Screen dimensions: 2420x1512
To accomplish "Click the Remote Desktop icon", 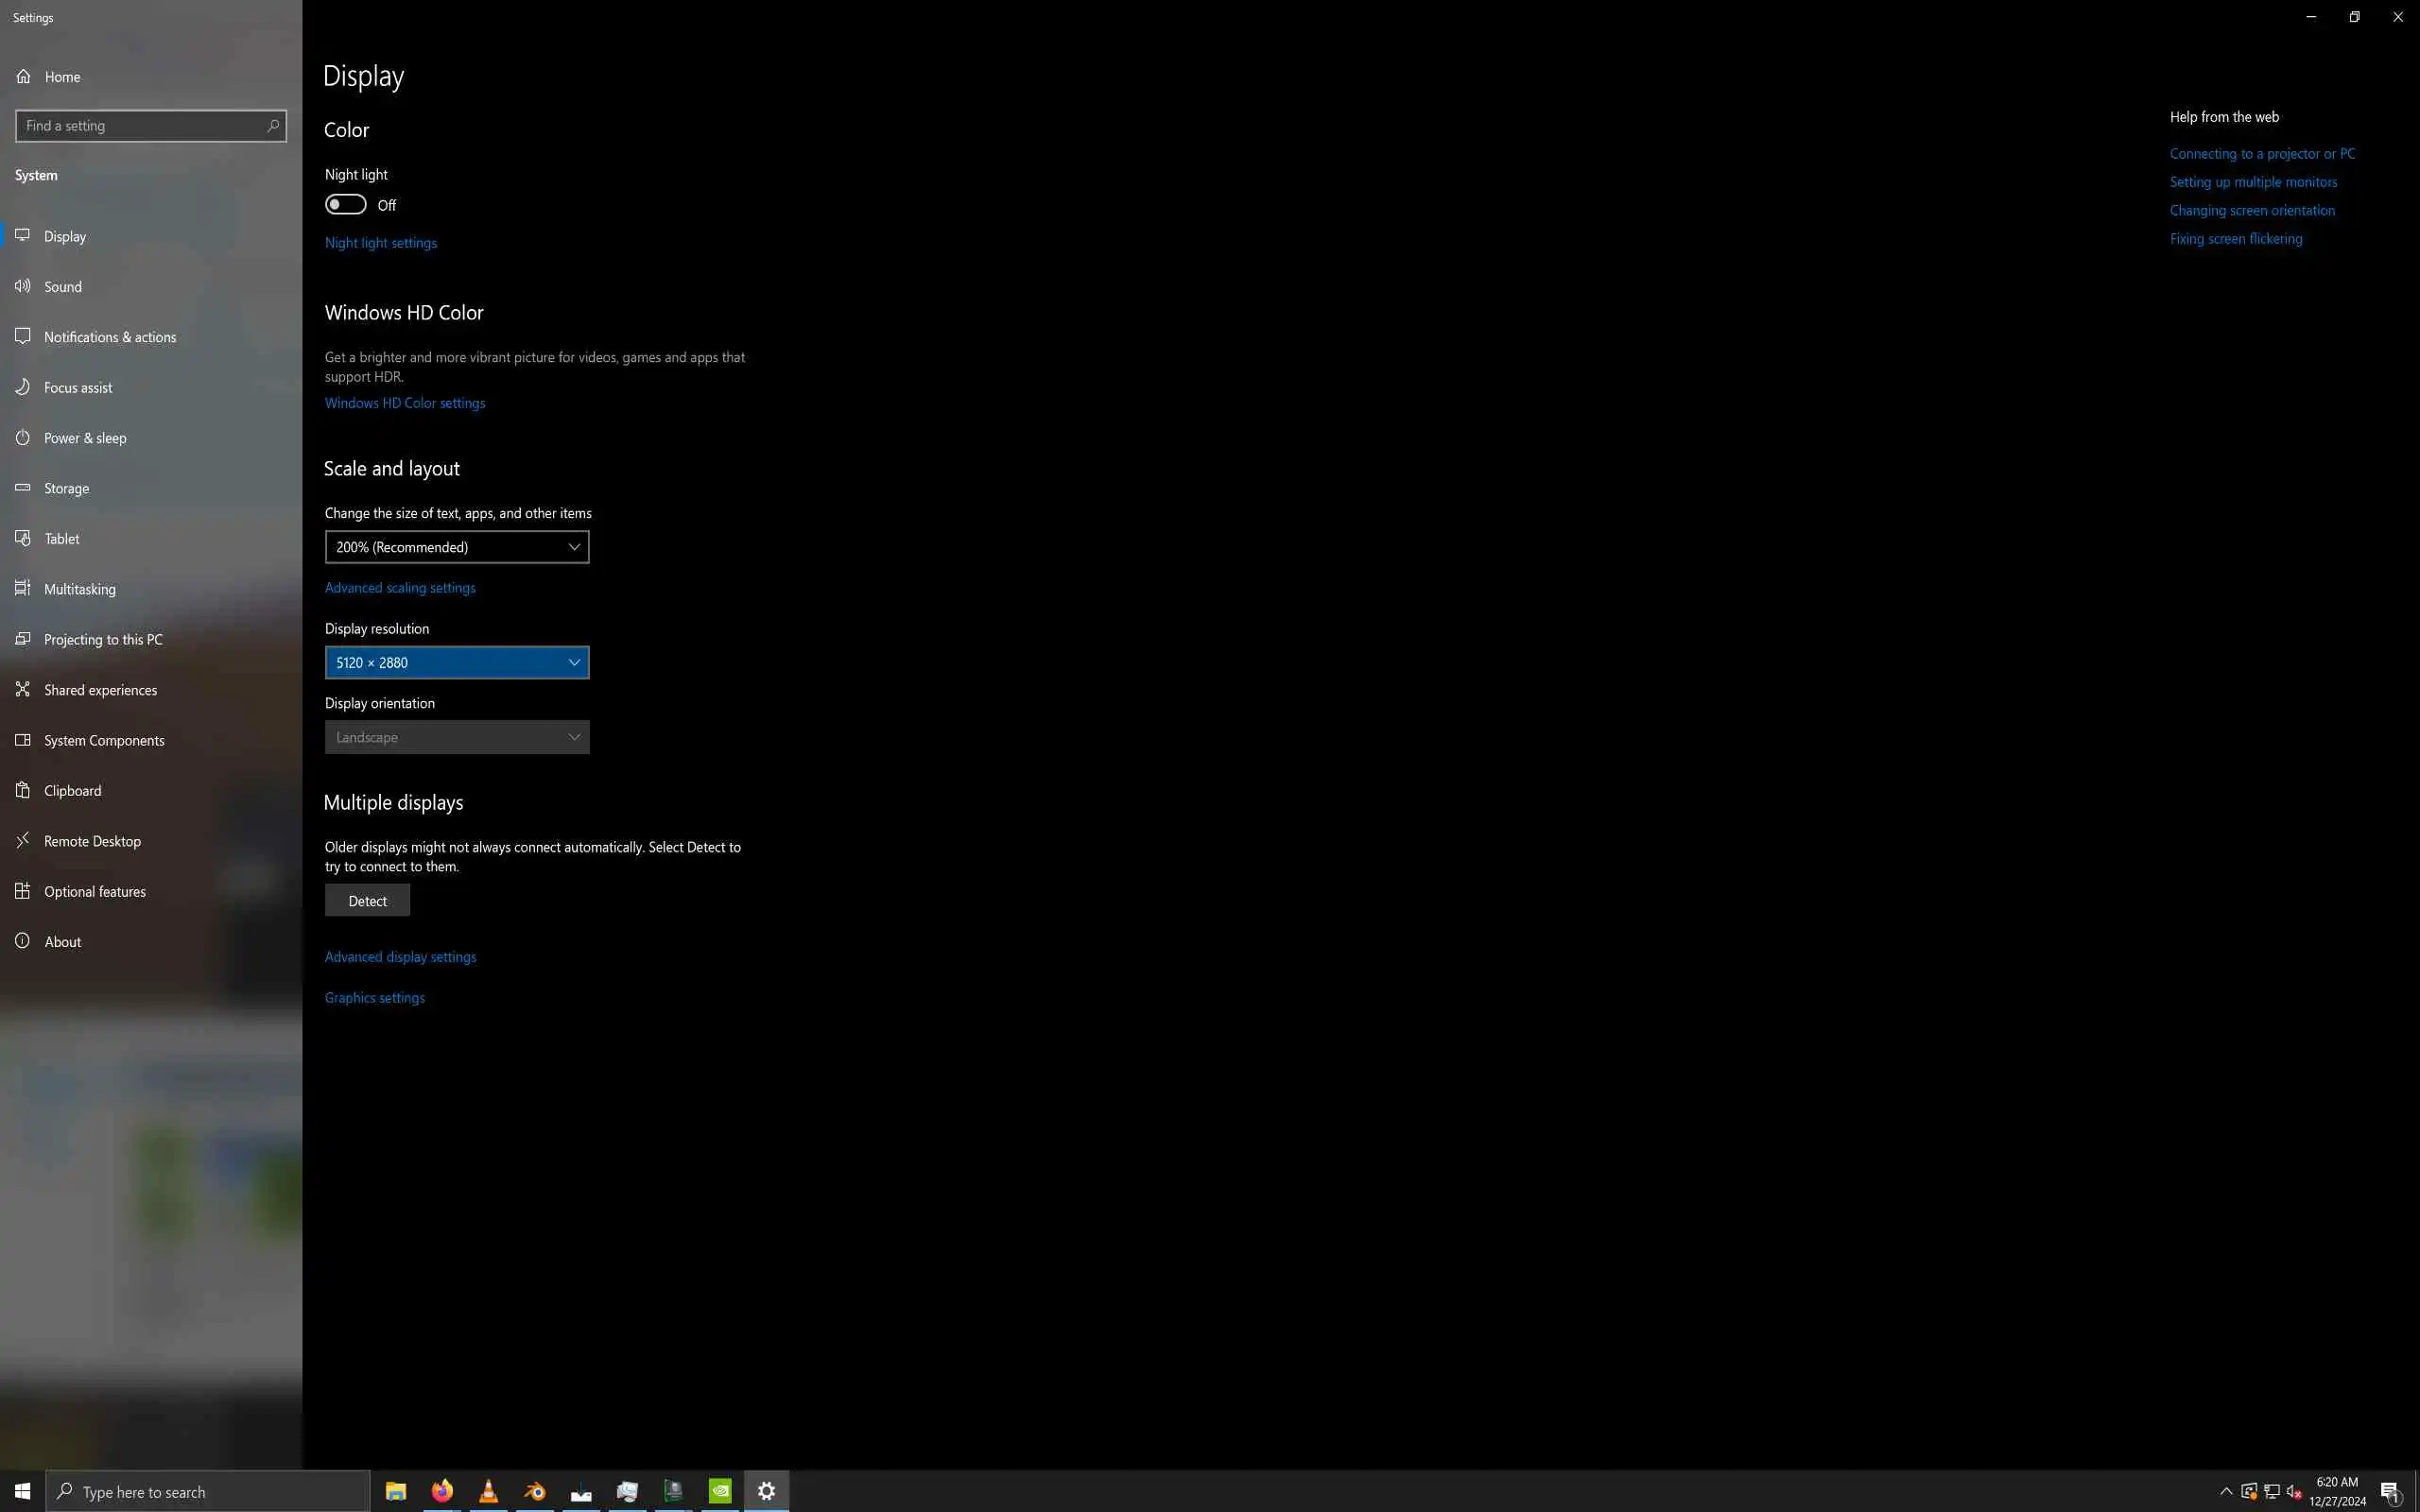I will coord(23,841).
